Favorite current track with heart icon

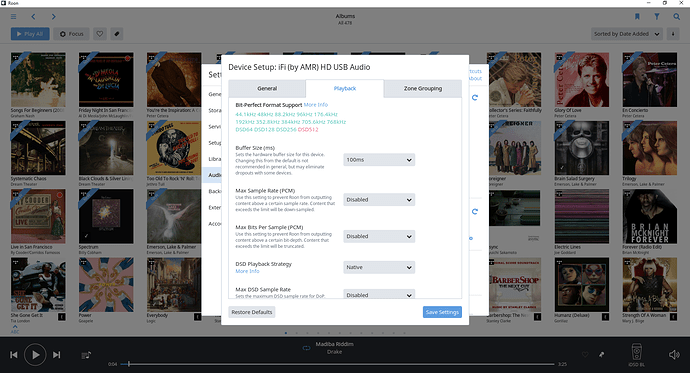click(585, 355)
